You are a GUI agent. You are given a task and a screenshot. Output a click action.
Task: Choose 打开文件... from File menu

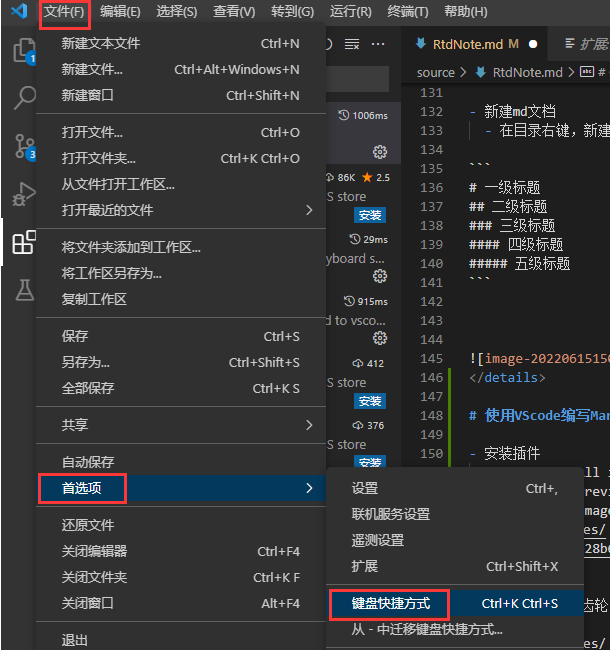(181, 133)
